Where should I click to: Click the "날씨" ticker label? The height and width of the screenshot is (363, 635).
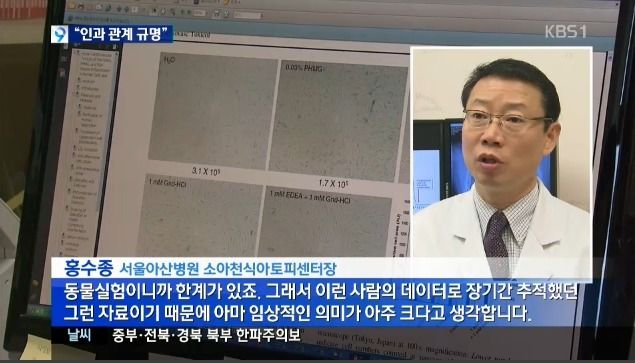(x=79, y=335)
